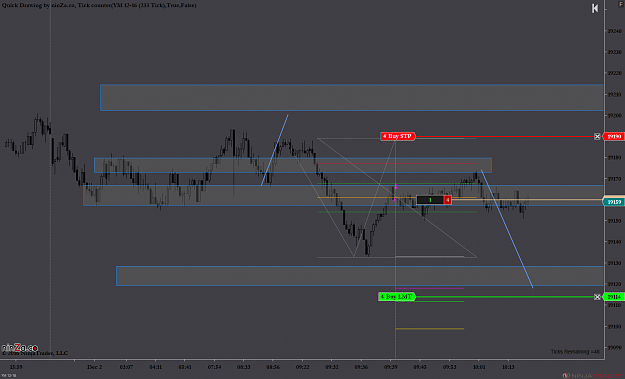This screenshot has height=379, width=625.
Task: Select the purple horizontal line above Buy LMT
Action: (x=430, y=288)
